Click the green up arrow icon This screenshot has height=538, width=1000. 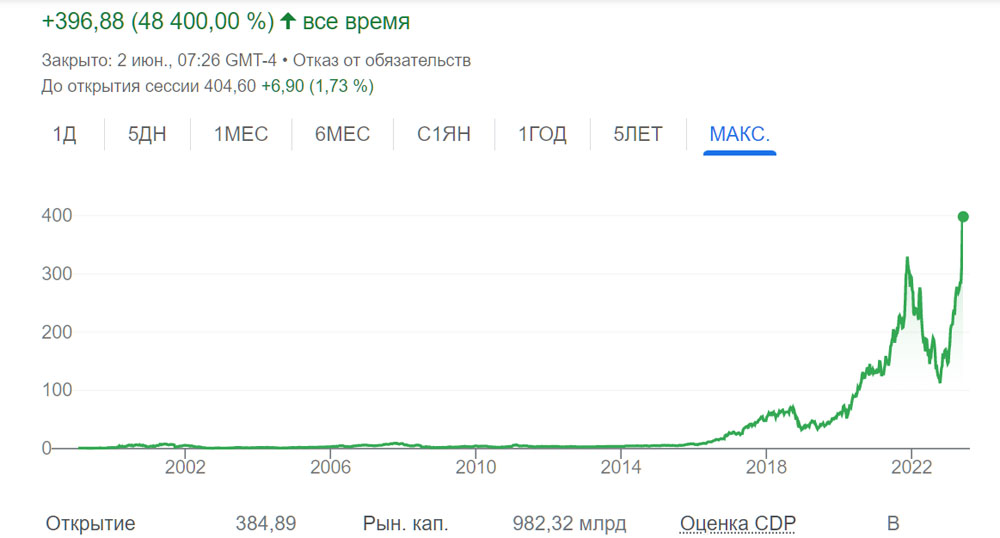click(x=287, y=22)
